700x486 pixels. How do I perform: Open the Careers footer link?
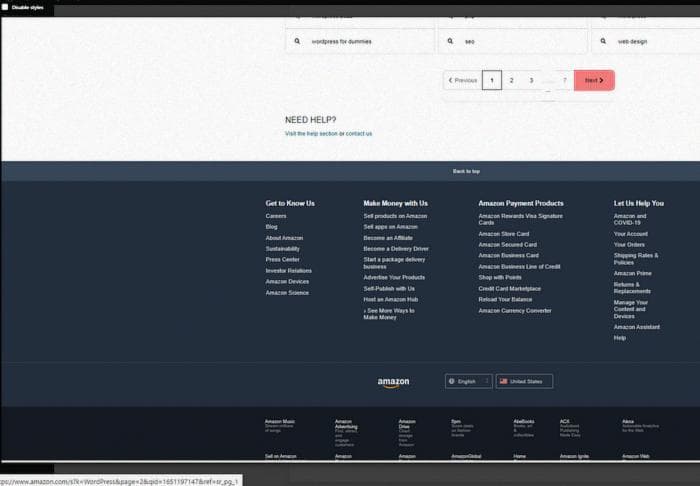(276, 216)
